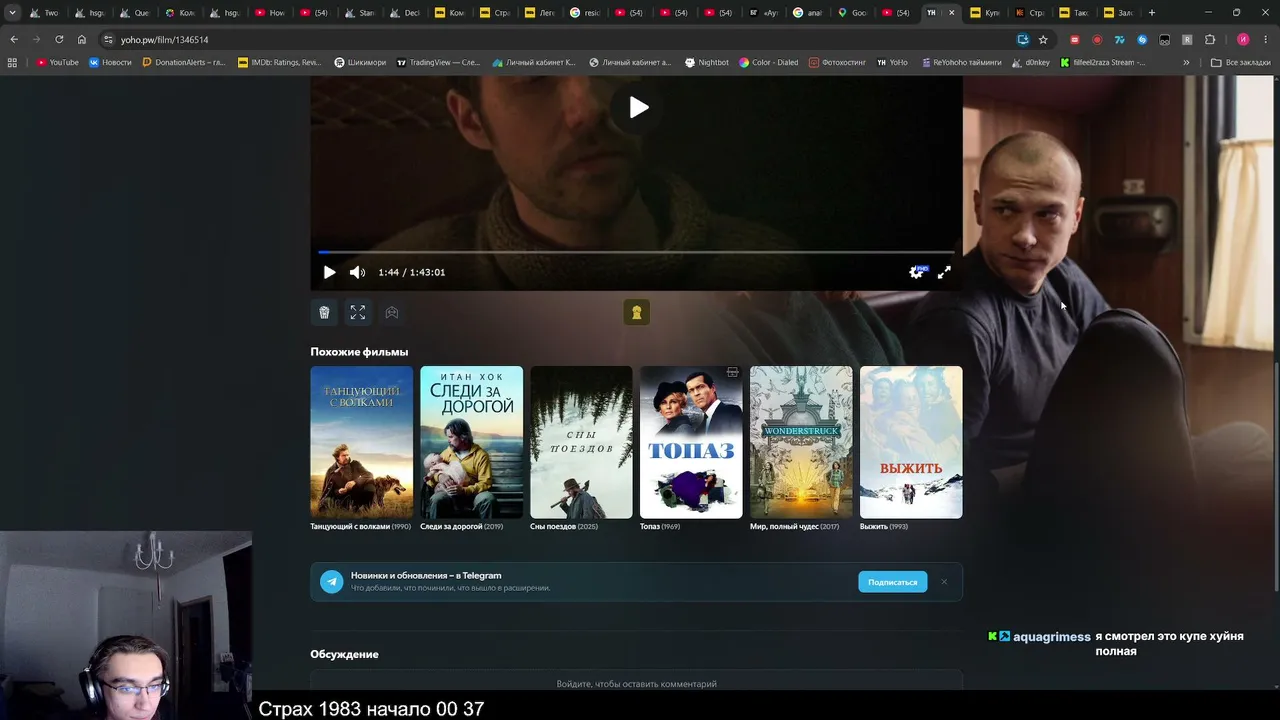Open the Extensions puzzle-piece menu
The image size is (1280, 720).
(1210, 40)
